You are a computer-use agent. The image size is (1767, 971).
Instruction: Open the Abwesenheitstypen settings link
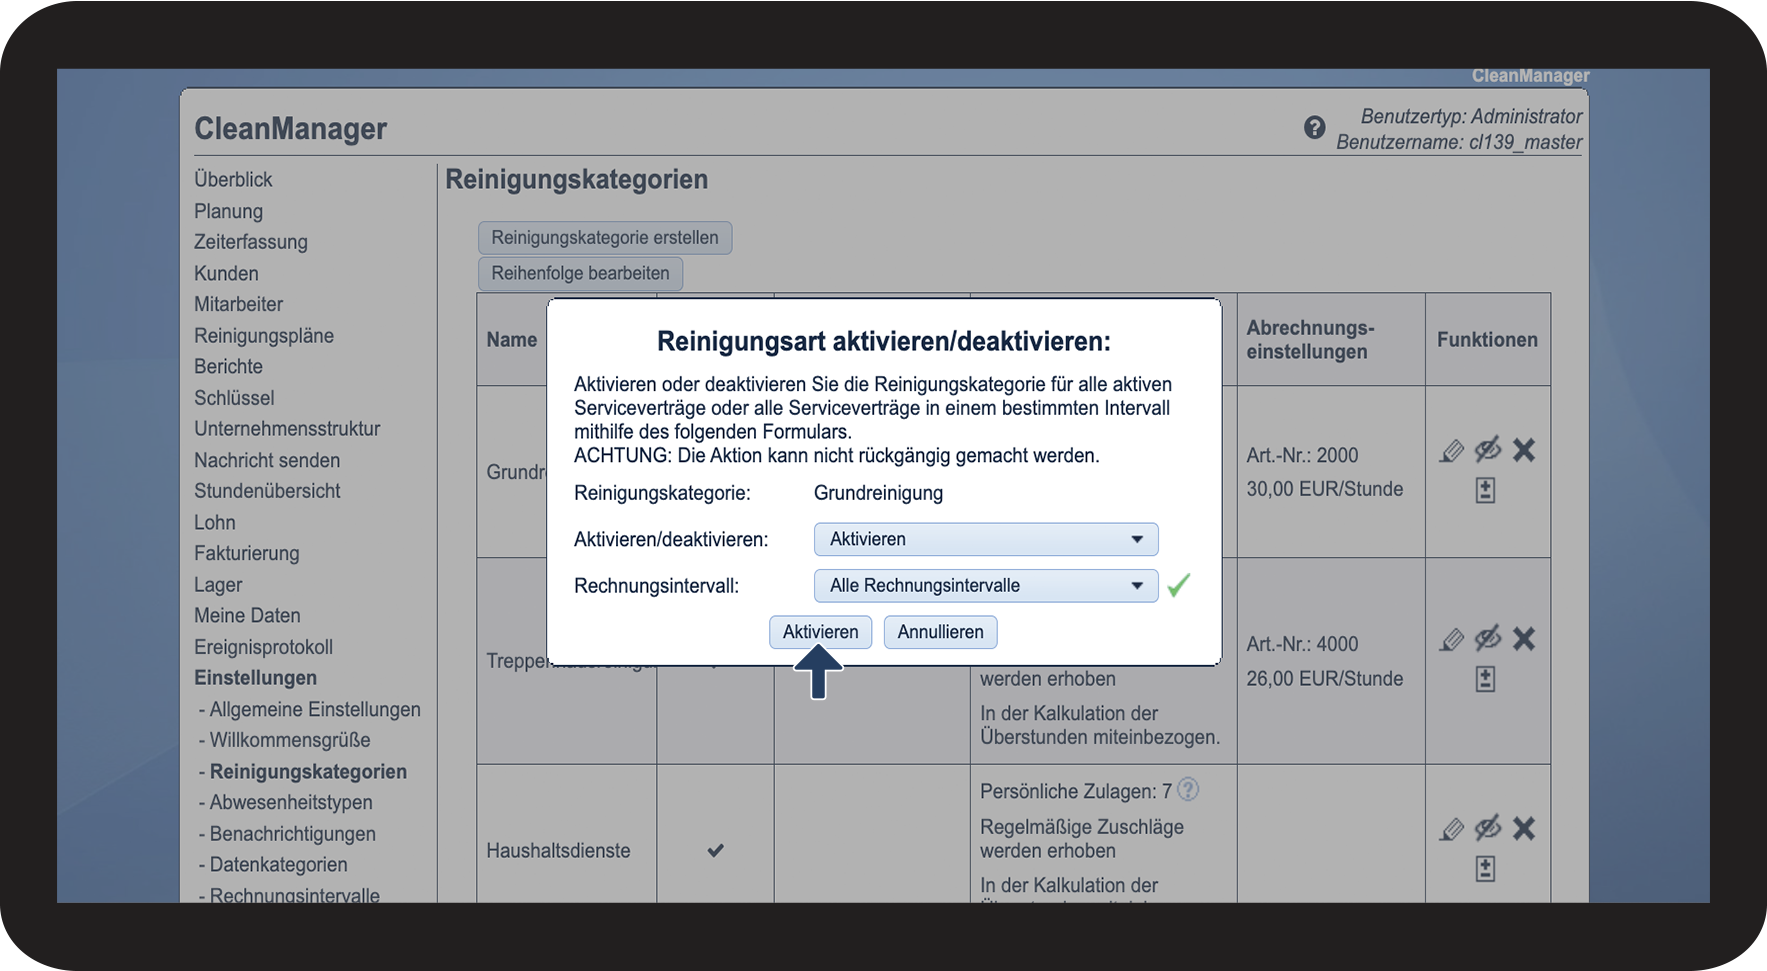click(290, 802)
